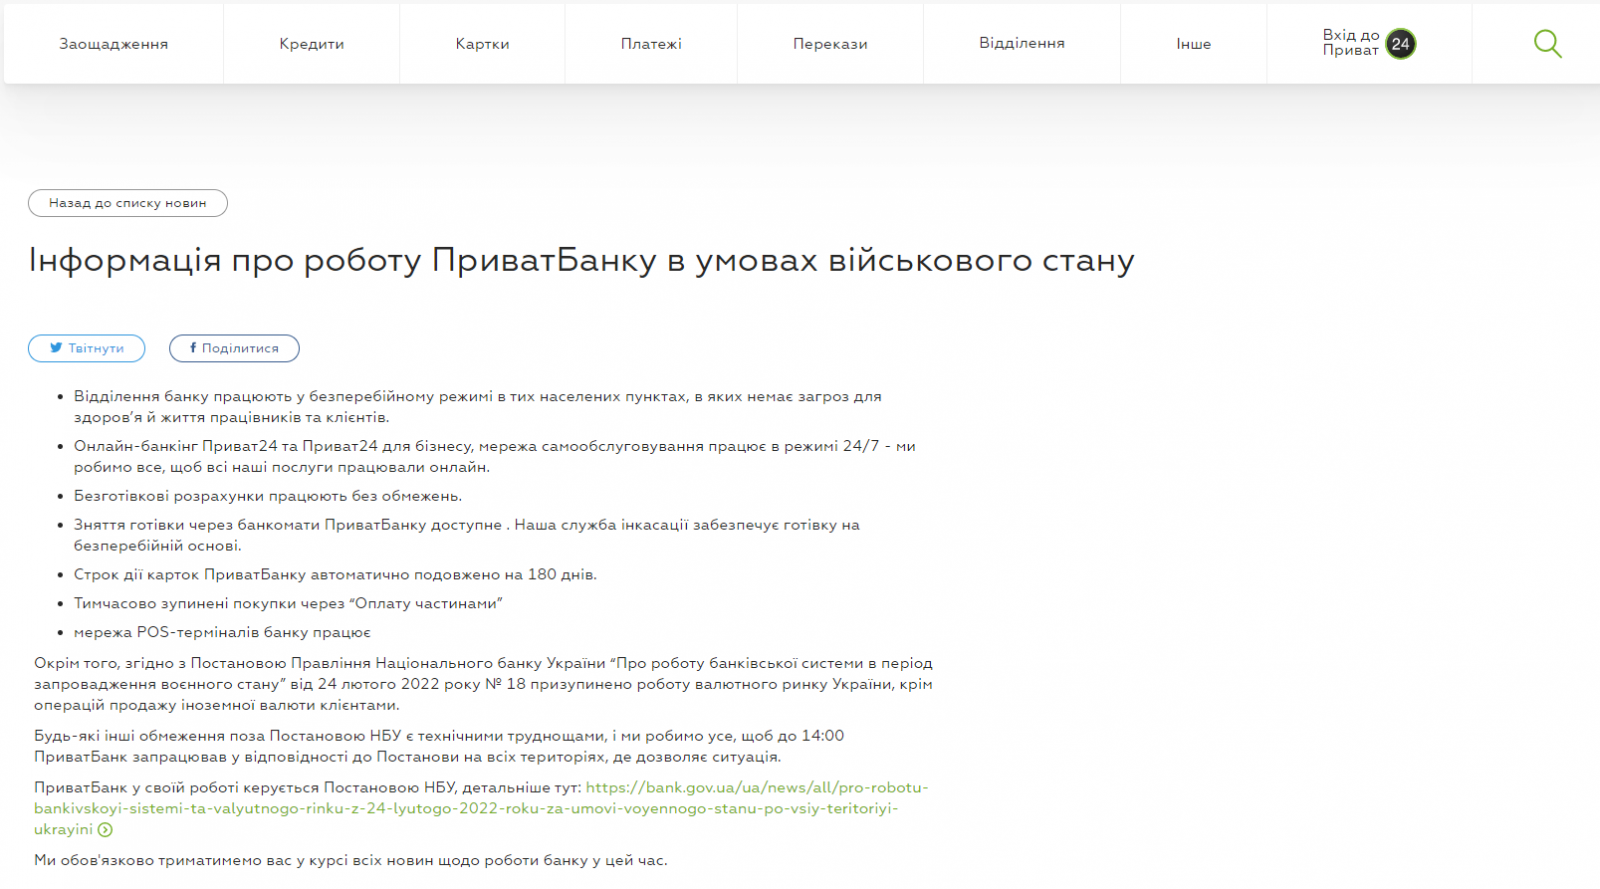
Task: Click bullet text Тимчасово зупинені покупки
Action: coord(288,603)
